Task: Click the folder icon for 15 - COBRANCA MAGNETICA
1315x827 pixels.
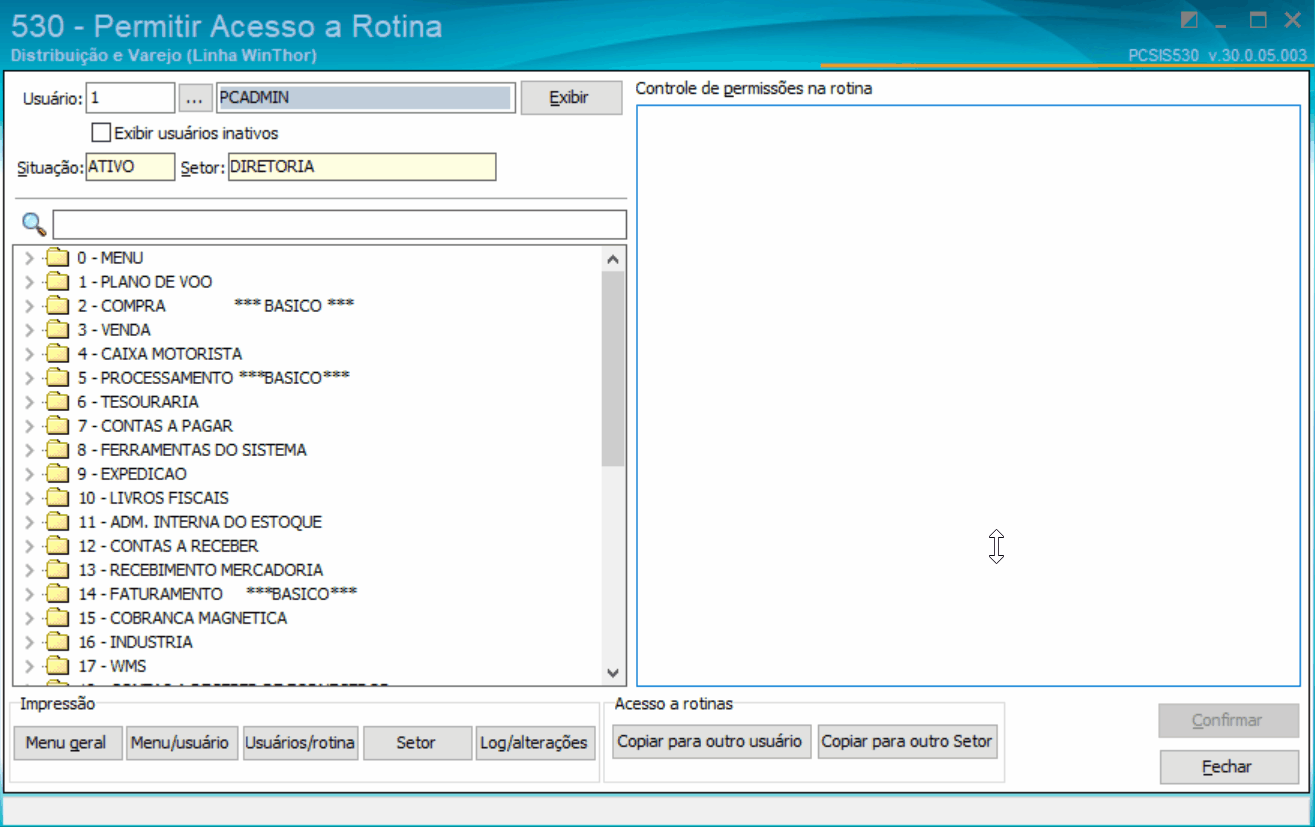Action: pyautogui.click(x=58, y=618)
